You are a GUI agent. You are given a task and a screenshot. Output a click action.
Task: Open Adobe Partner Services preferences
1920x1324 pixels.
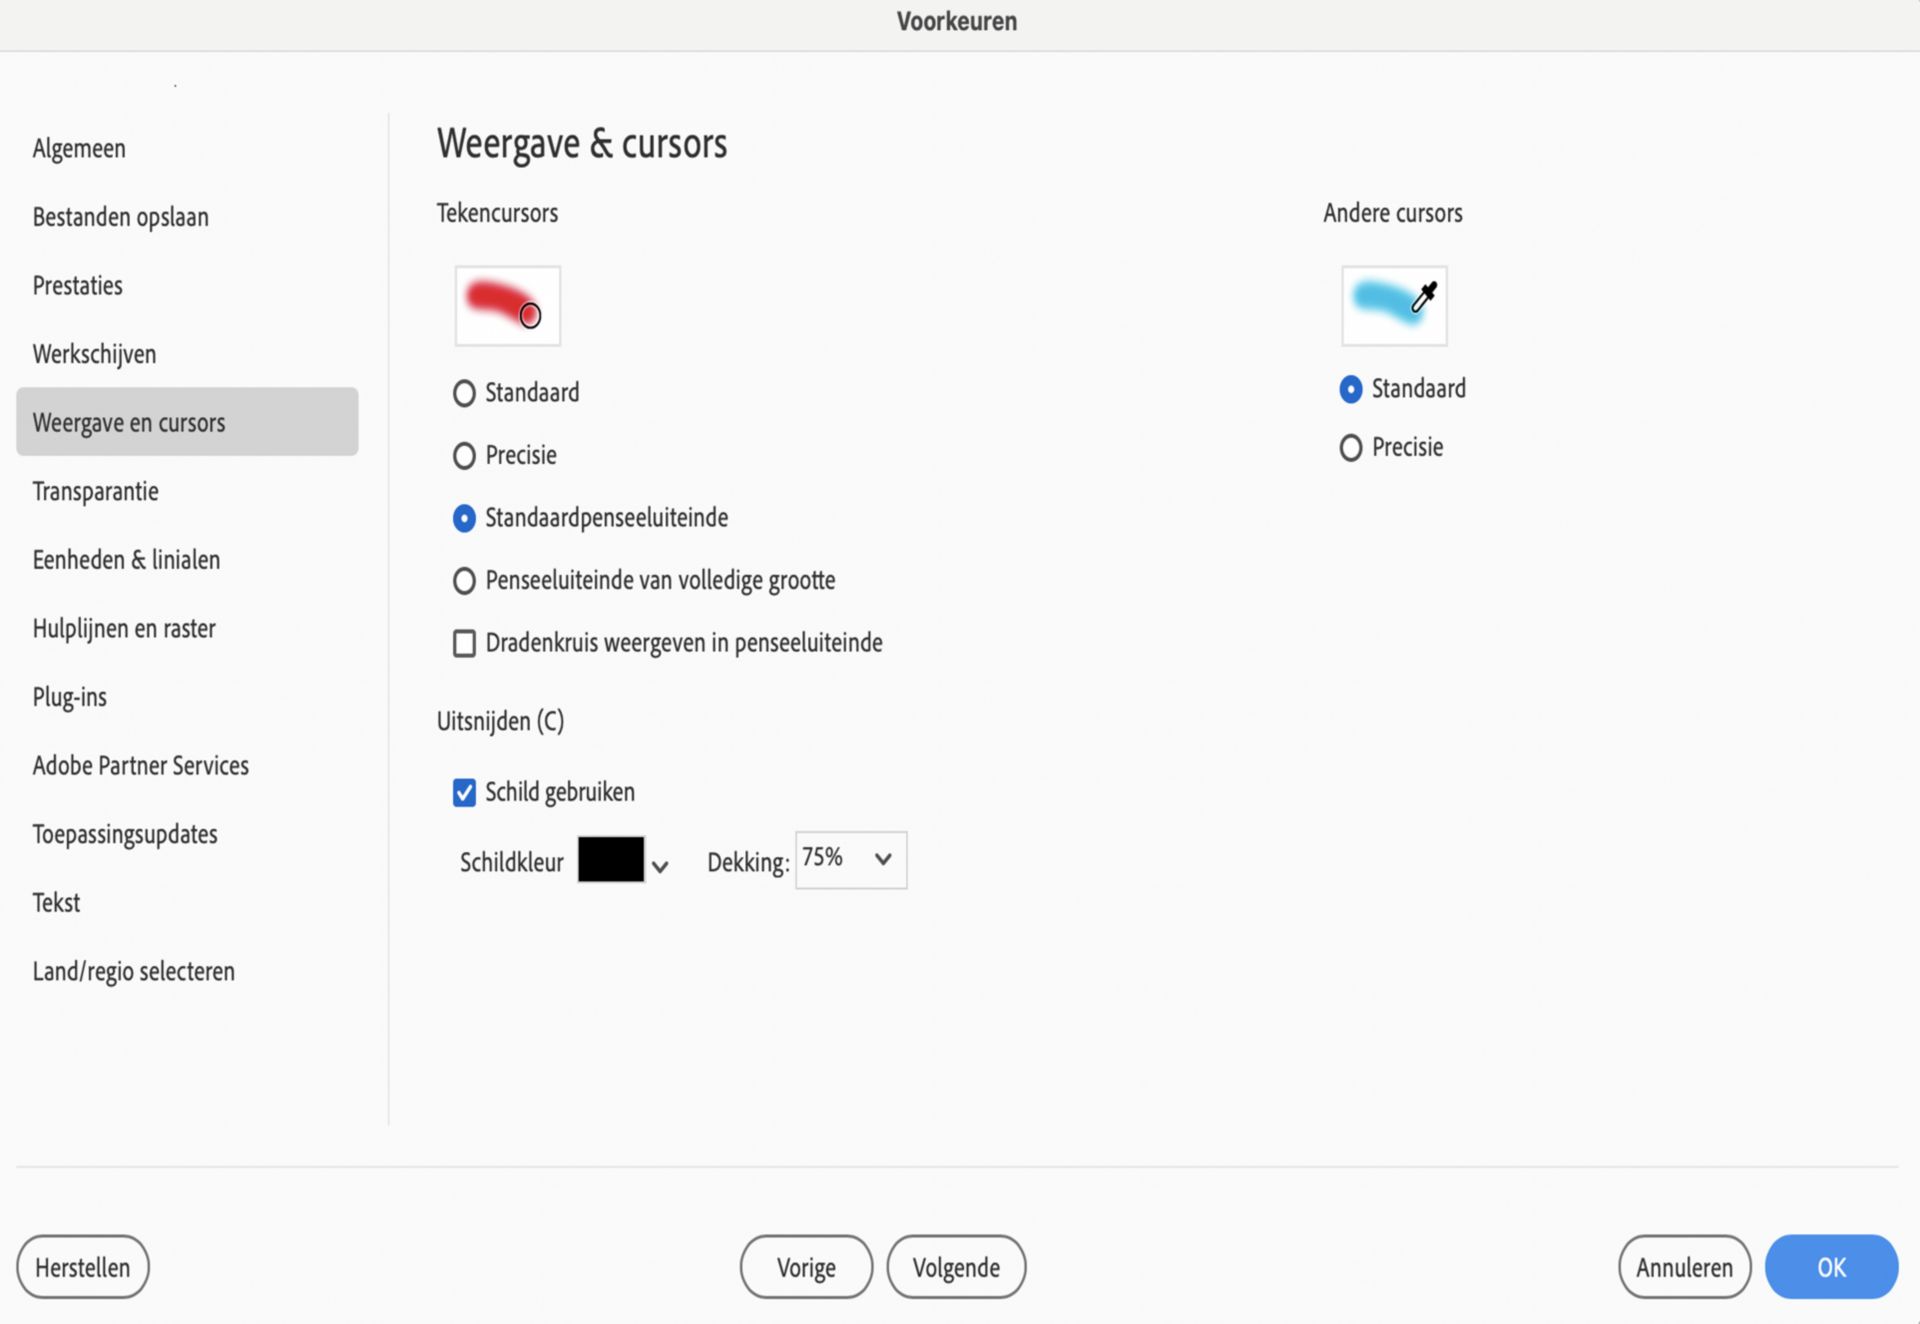click(x=187, y=765)
